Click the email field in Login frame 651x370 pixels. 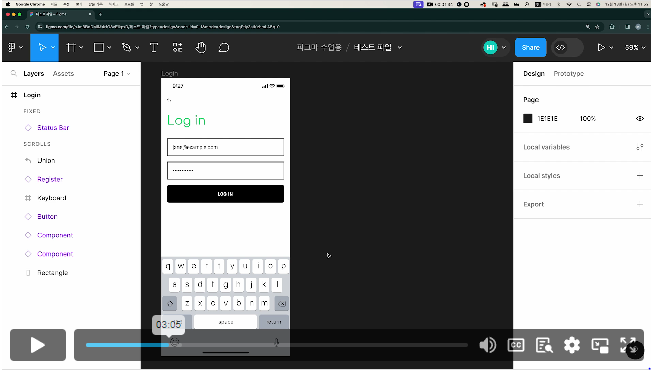coord(225,147)
